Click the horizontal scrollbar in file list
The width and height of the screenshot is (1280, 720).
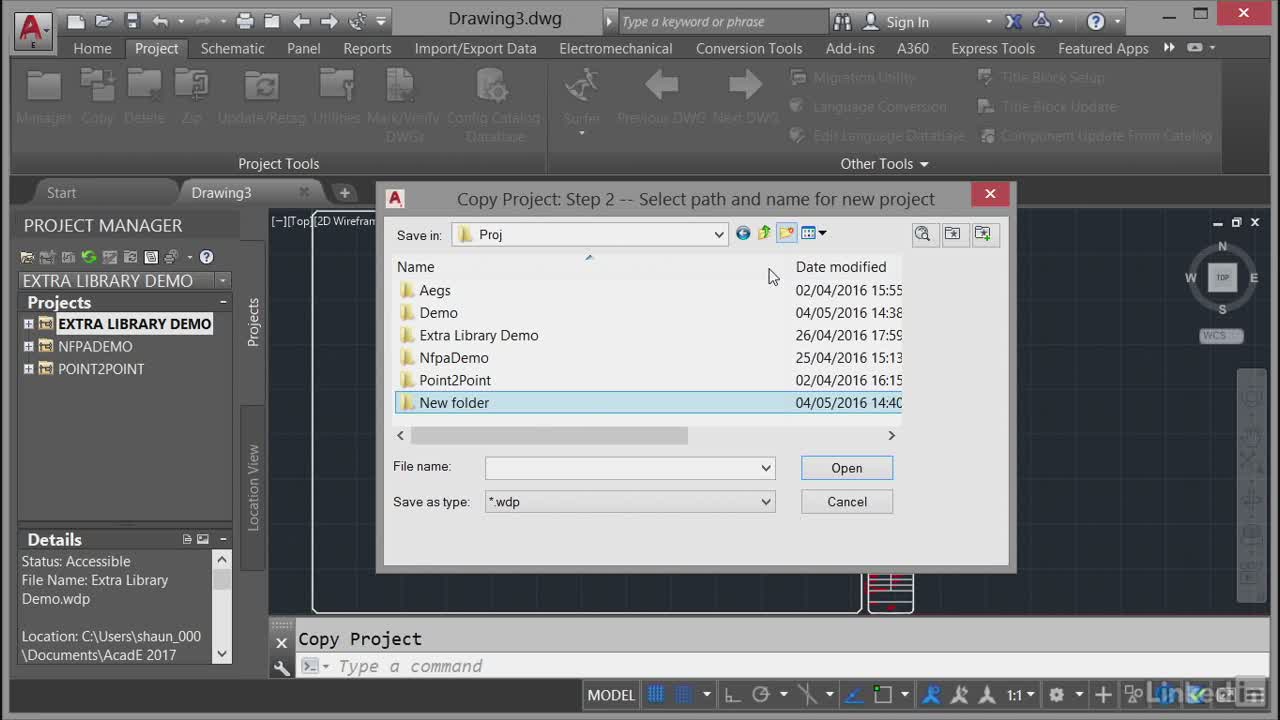(549, 436)
